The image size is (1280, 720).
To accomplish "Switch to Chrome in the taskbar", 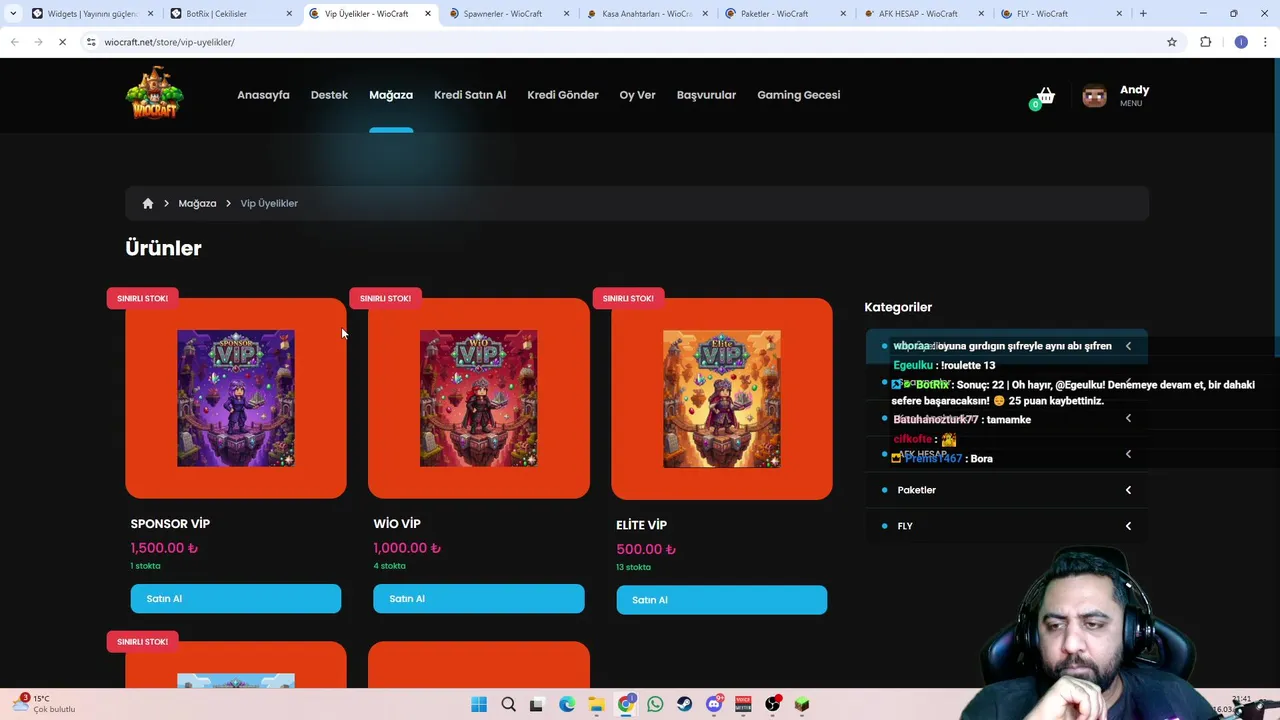I will [x=626, y=705].
